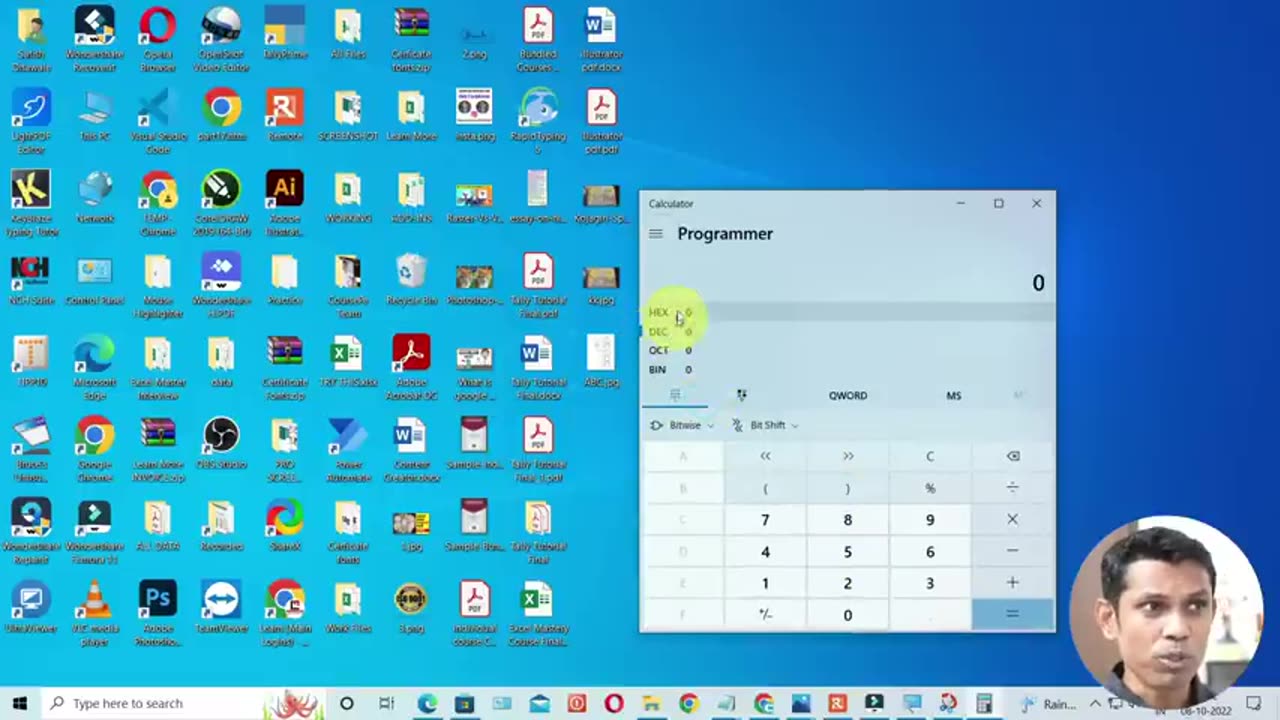Open Opera from the taskbar
Viewport: 1280px width, 720px height.
[x=613, y=703]
